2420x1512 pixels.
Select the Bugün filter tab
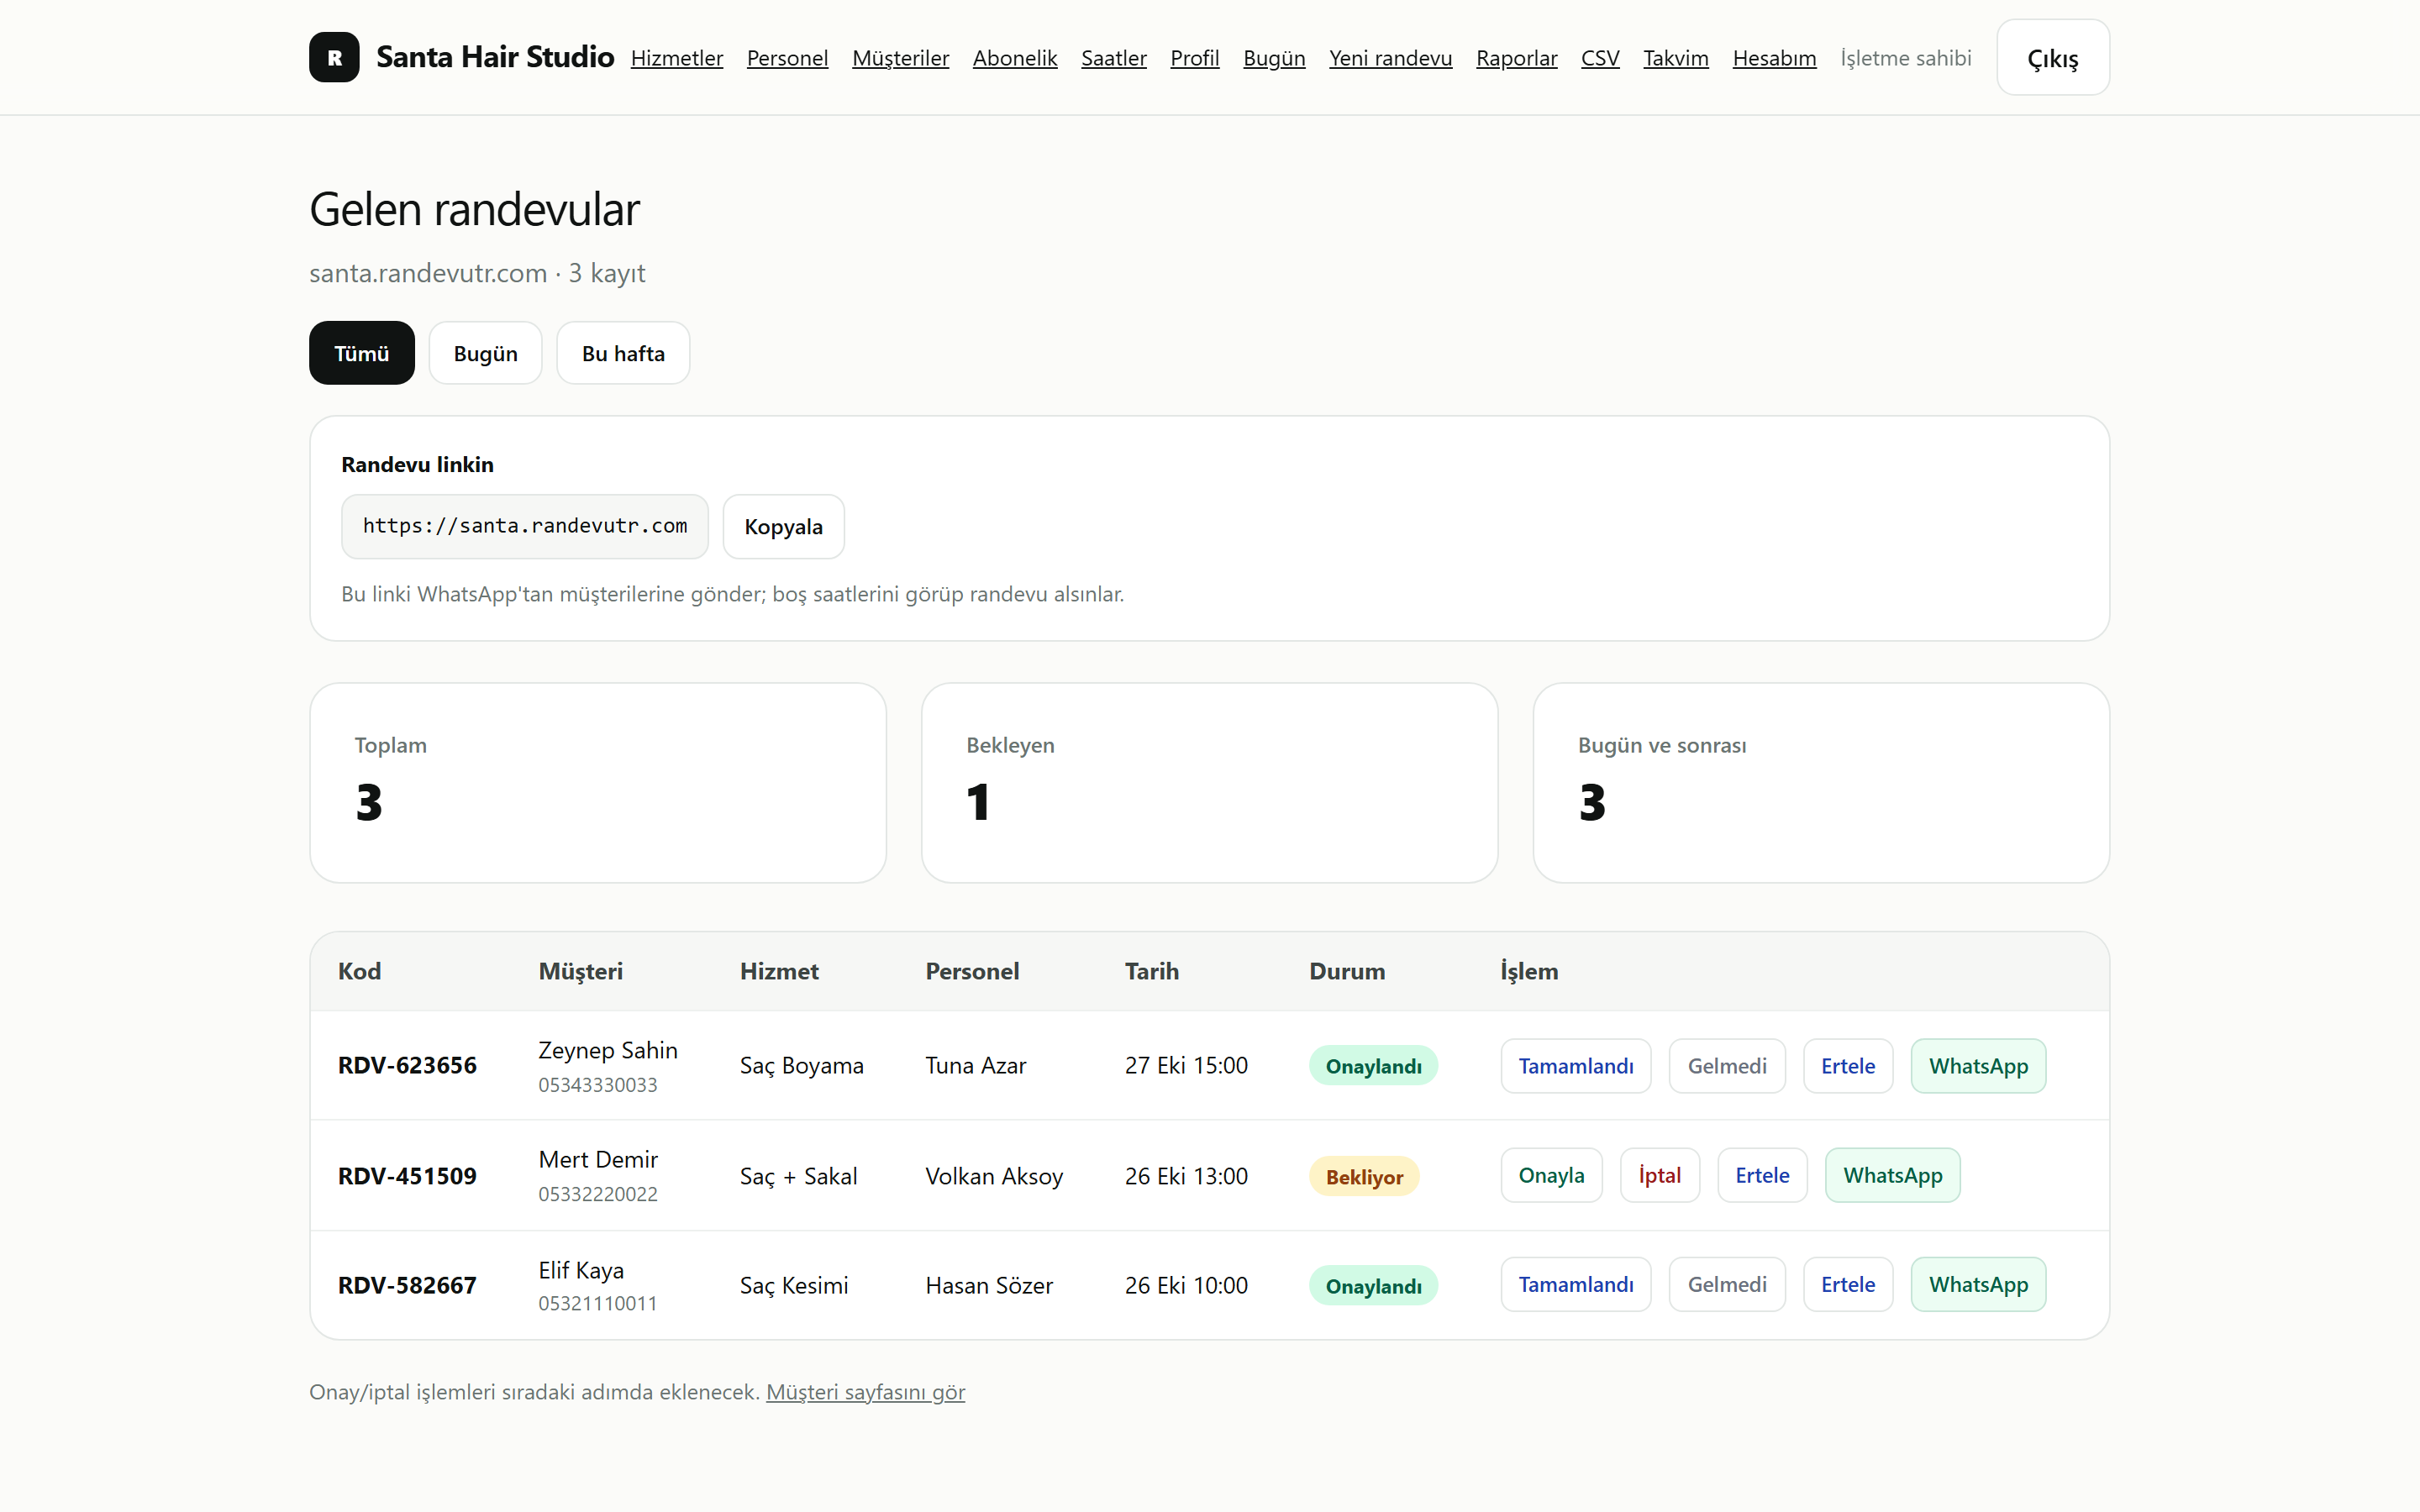485,353
